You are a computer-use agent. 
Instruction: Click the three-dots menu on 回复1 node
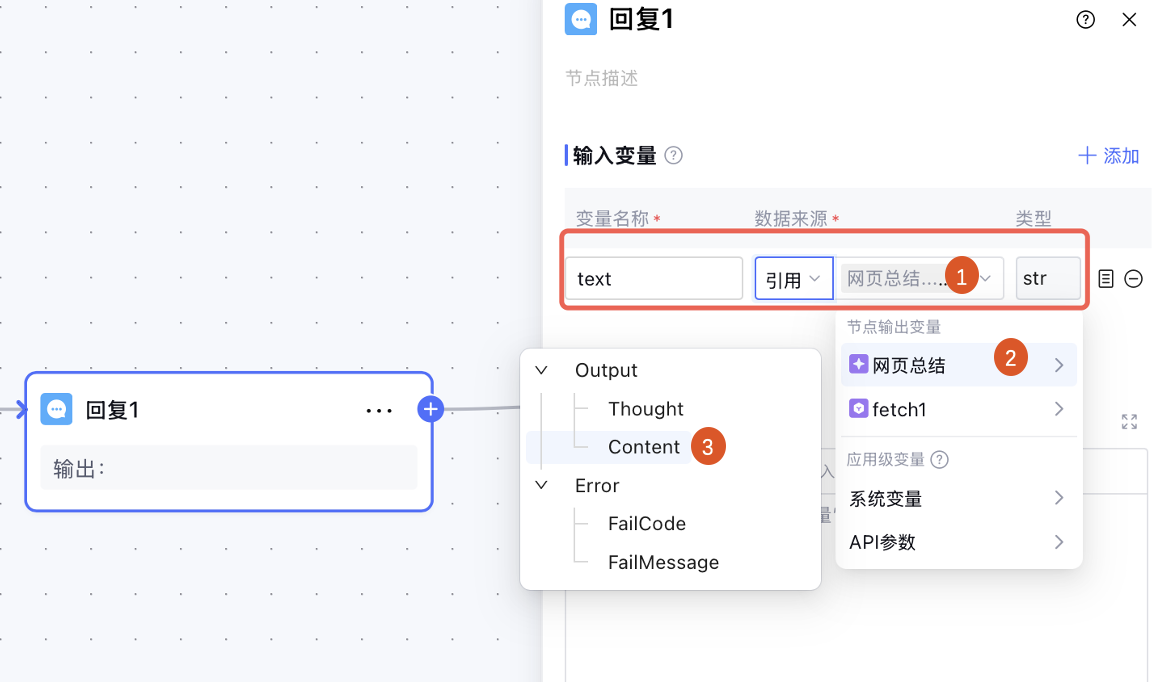click(x=379, y=410)
